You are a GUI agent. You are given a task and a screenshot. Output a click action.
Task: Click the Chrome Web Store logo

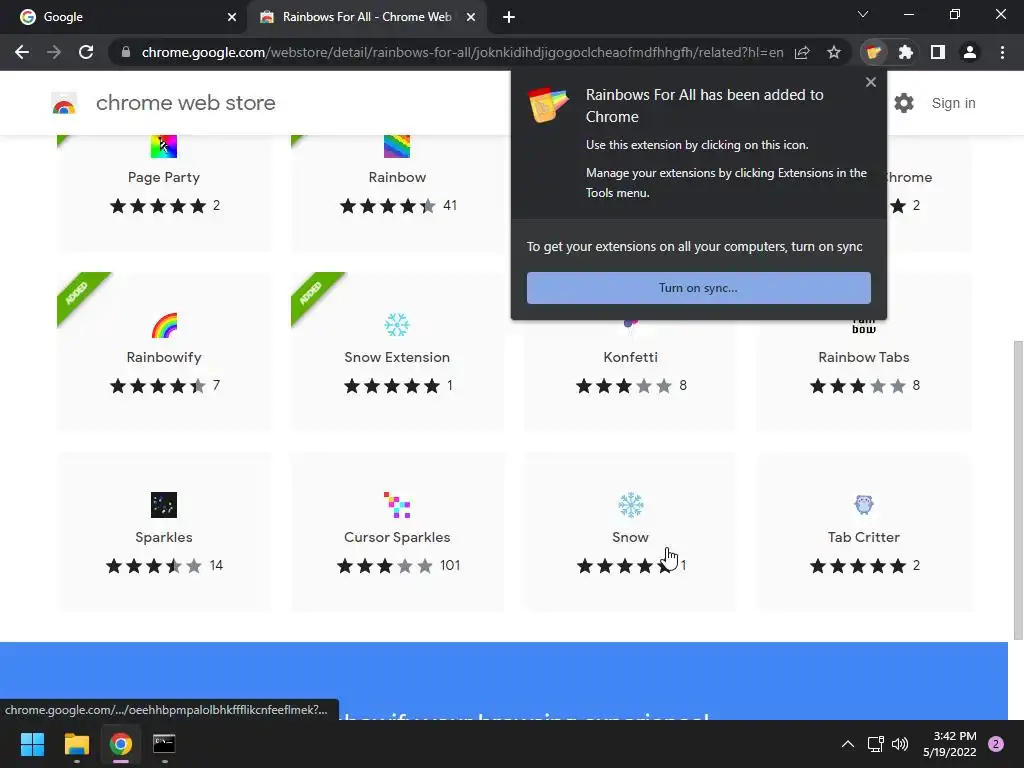pyautogui.click(x=64, y=103)
